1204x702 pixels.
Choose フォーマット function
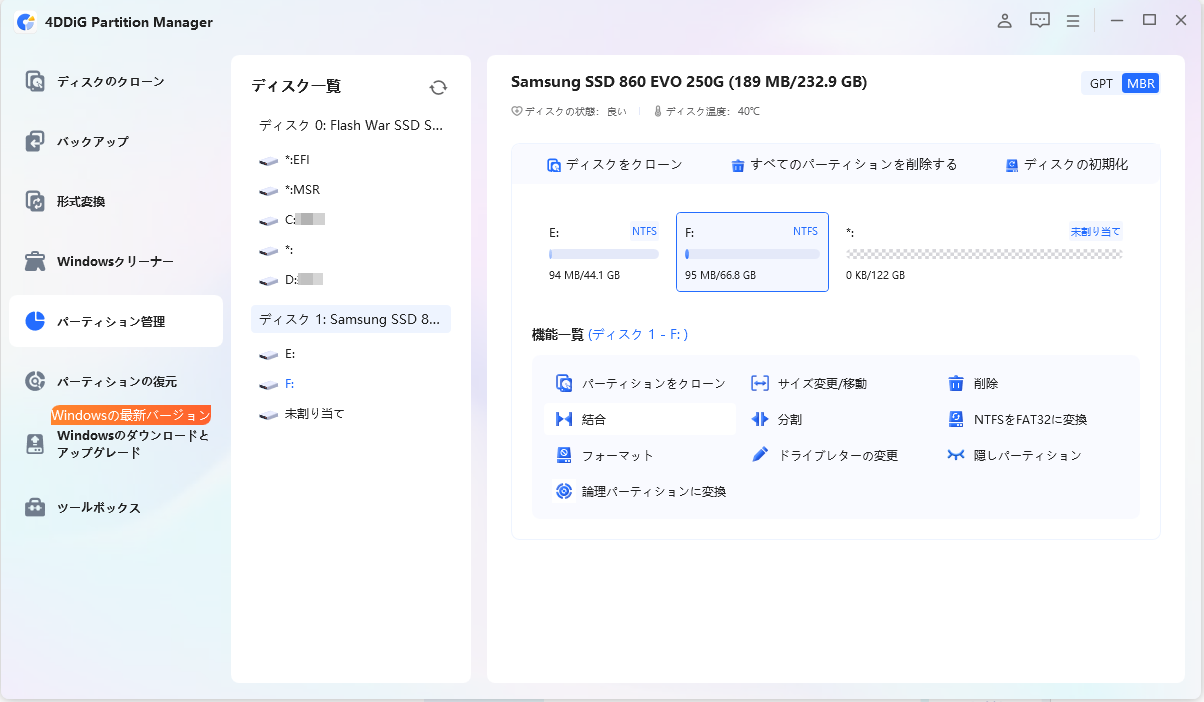tap(604, 456)
